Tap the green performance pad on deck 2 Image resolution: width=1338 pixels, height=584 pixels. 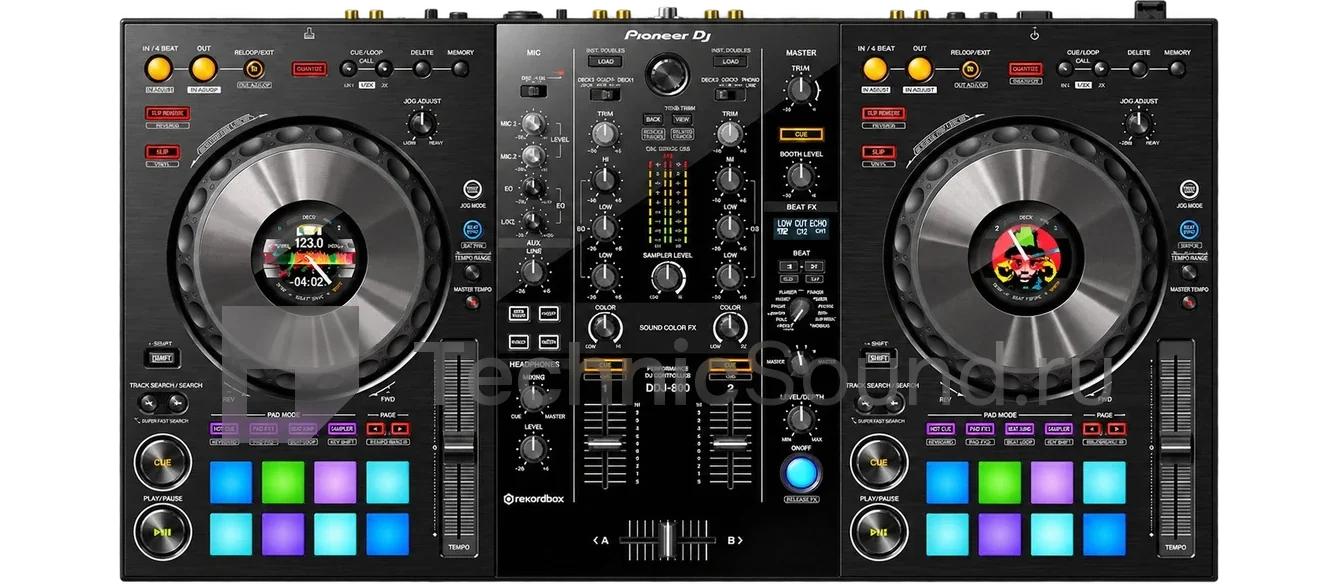point(999,482)
